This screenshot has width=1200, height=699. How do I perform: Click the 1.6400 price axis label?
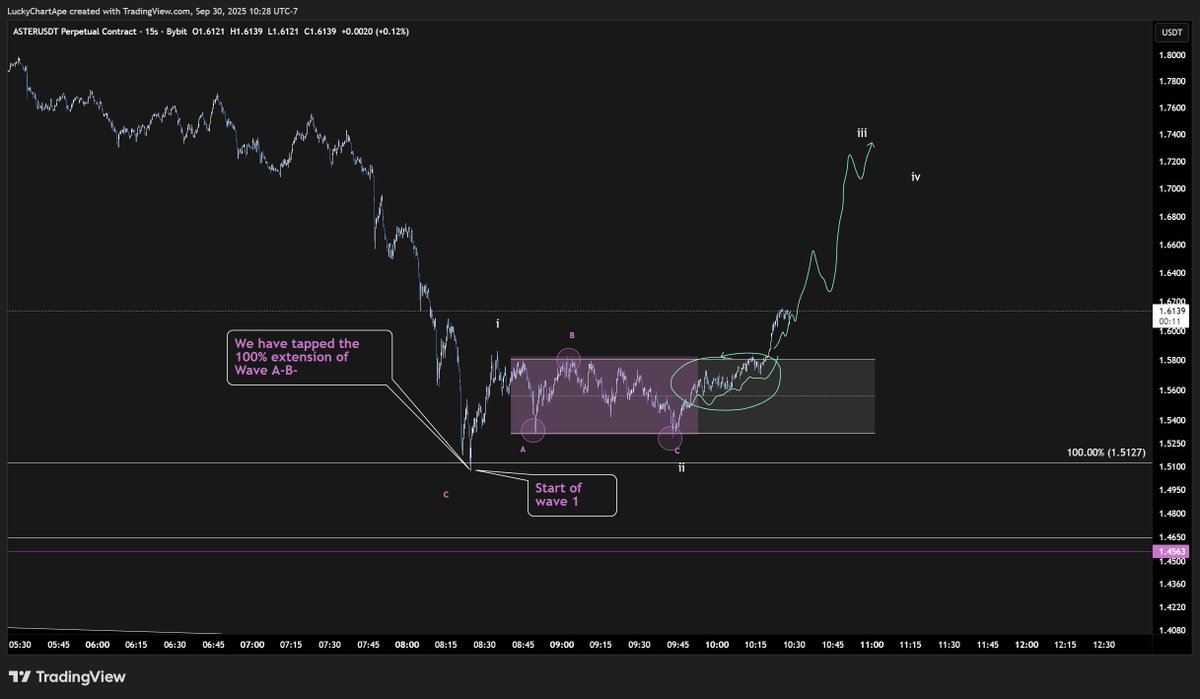click(1171, 273)
